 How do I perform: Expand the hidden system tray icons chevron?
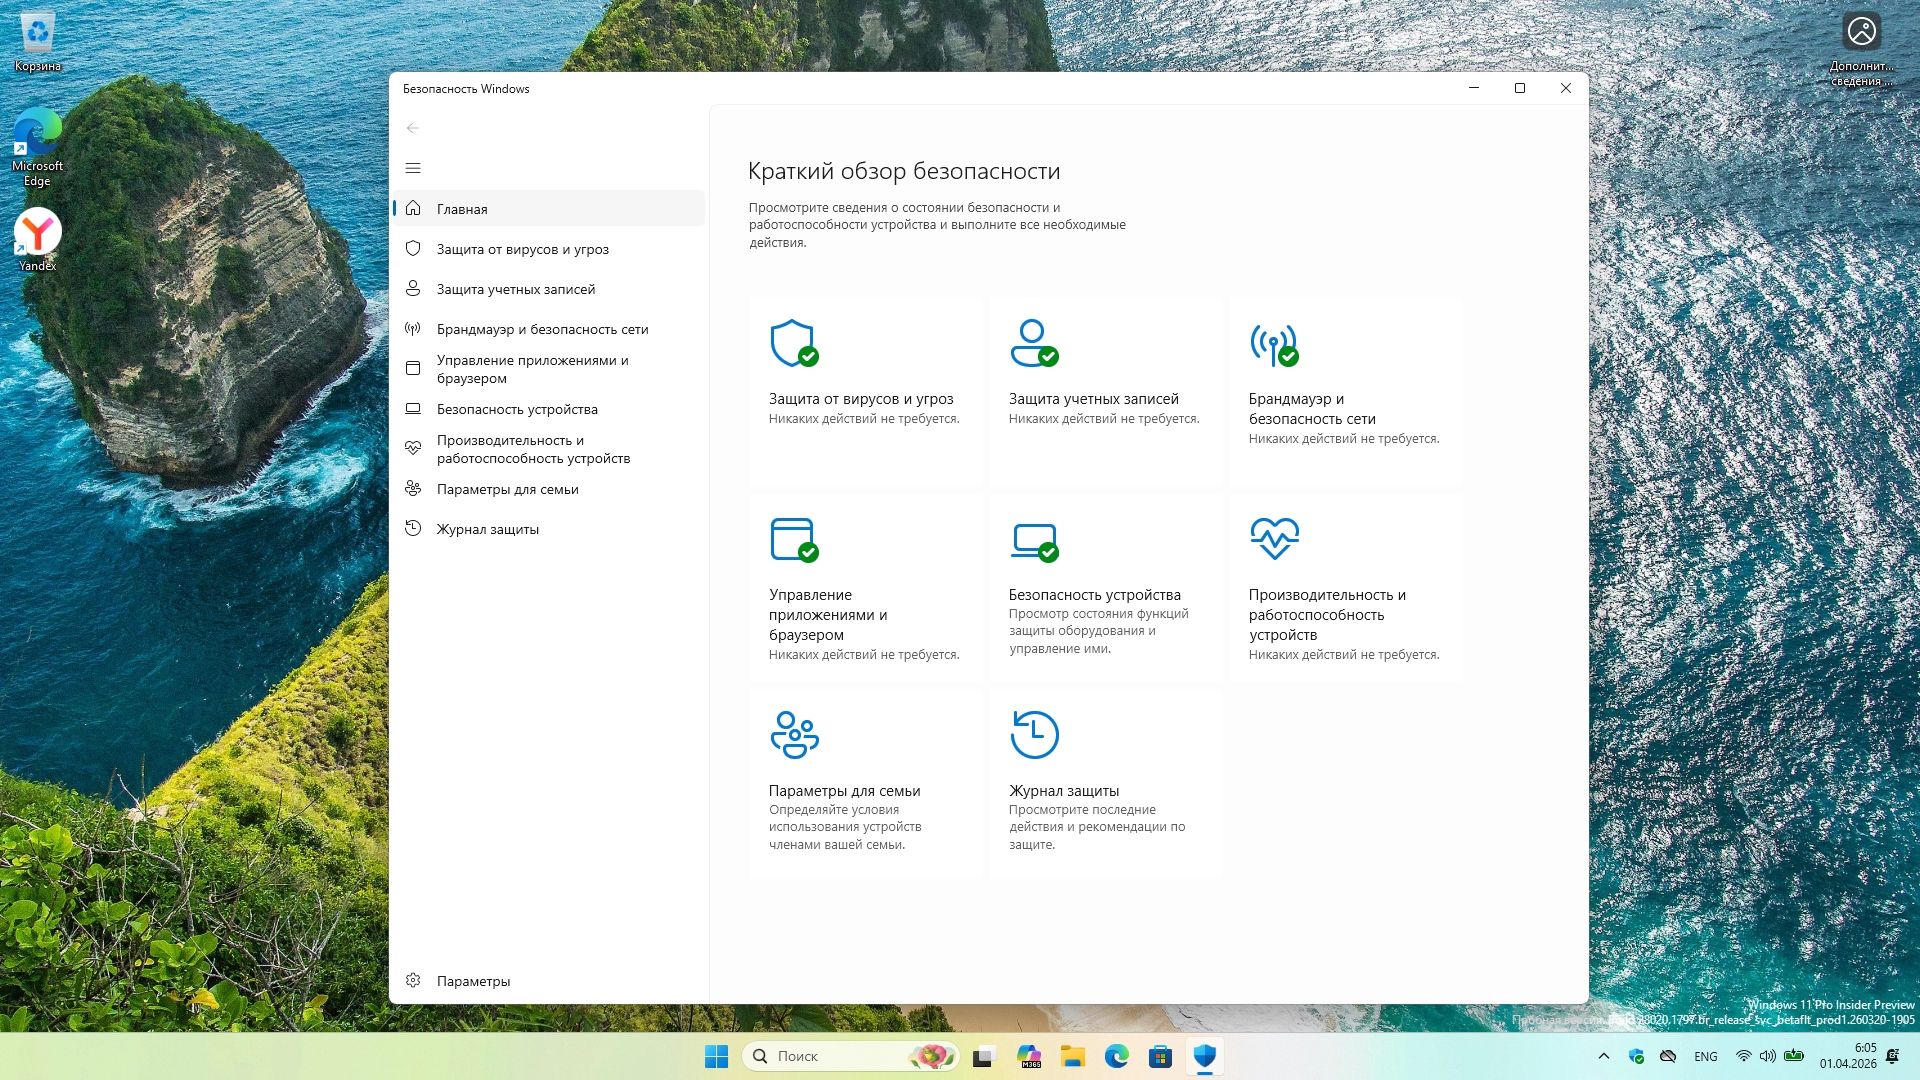[x=1604, y=1056]
